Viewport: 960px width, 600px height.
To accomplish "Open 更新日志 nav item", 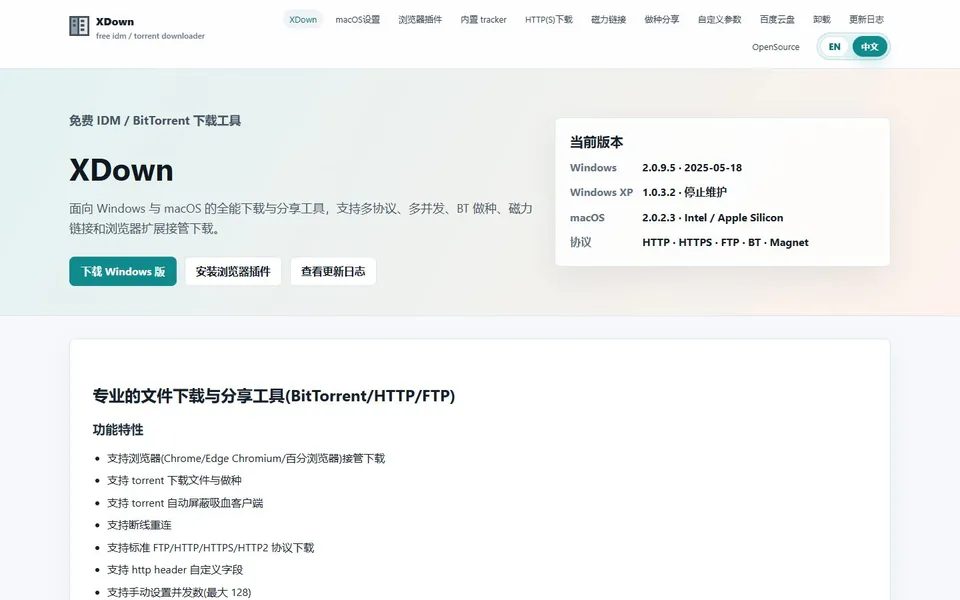I will [866, 20].
